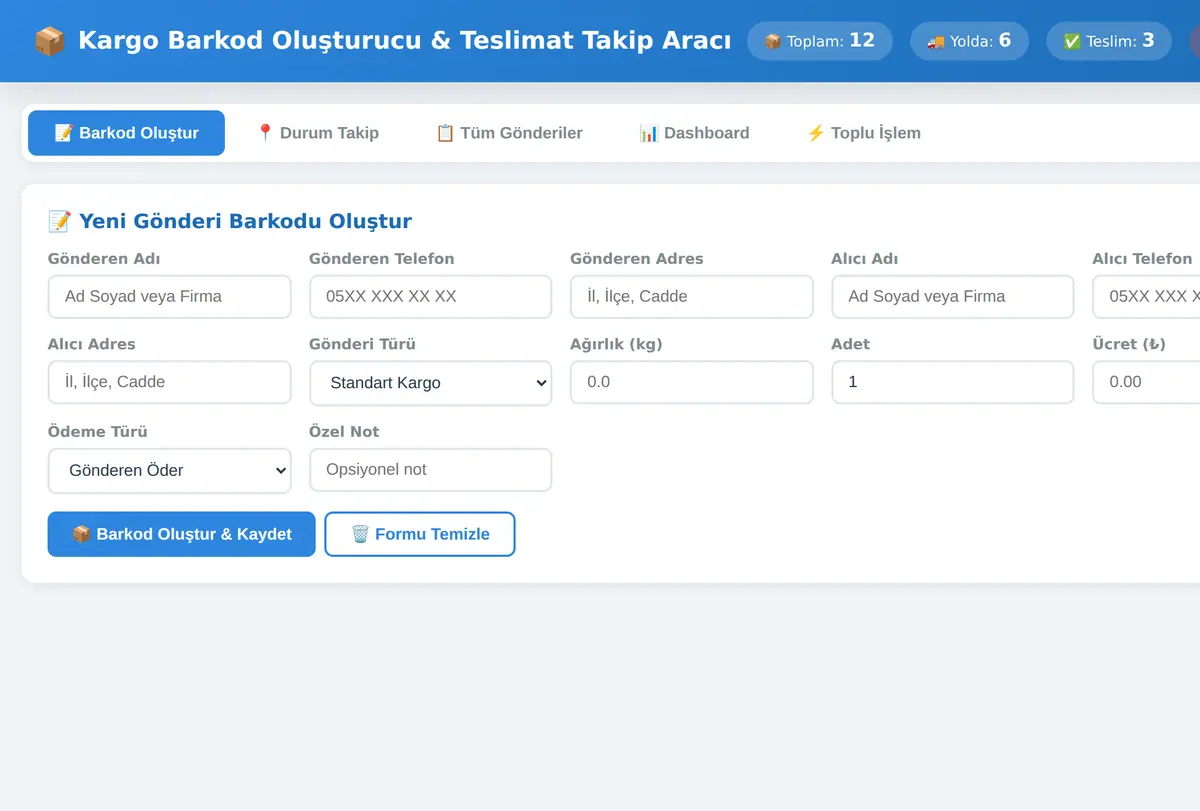This screenshot has width=1200, height=811.
Task: Click the Formu Temizle button
Action: point(420,534)
